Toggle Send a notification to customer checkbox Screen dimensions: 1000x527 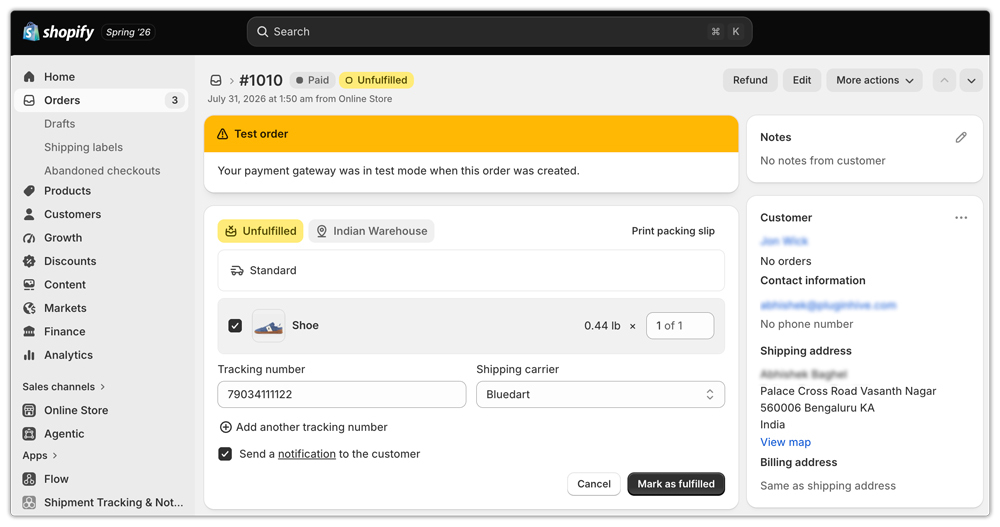(x=225, y=454)
